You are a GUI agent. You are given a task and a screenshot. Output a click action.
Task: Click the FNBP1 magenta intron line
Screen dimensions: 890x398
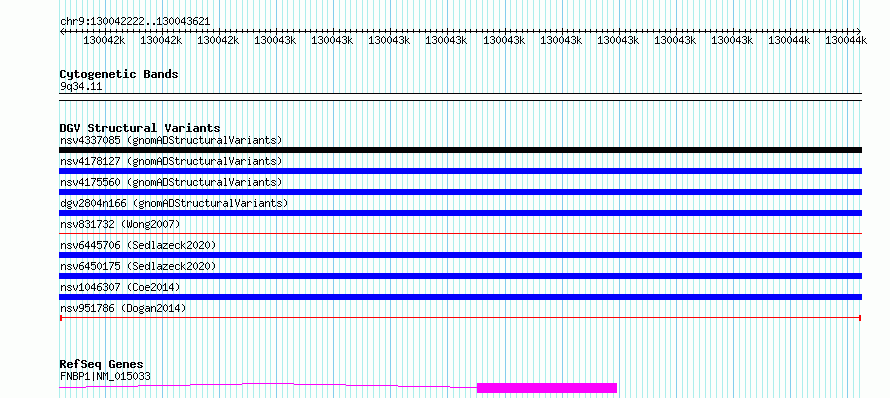pos(268,386)
